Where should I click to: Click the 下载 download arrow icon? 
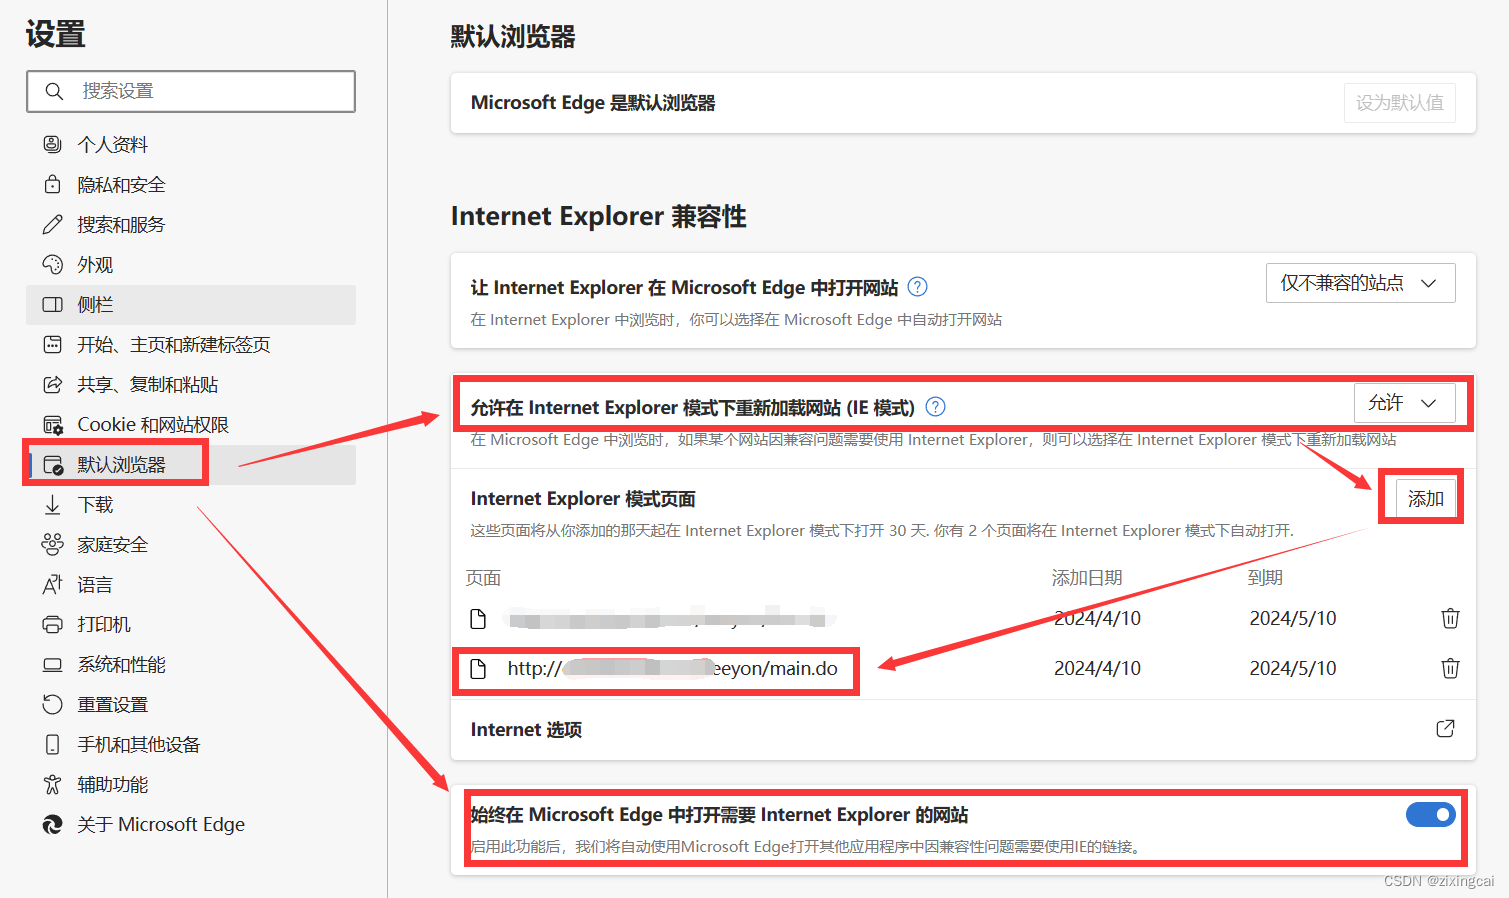(x=52, y=504)
